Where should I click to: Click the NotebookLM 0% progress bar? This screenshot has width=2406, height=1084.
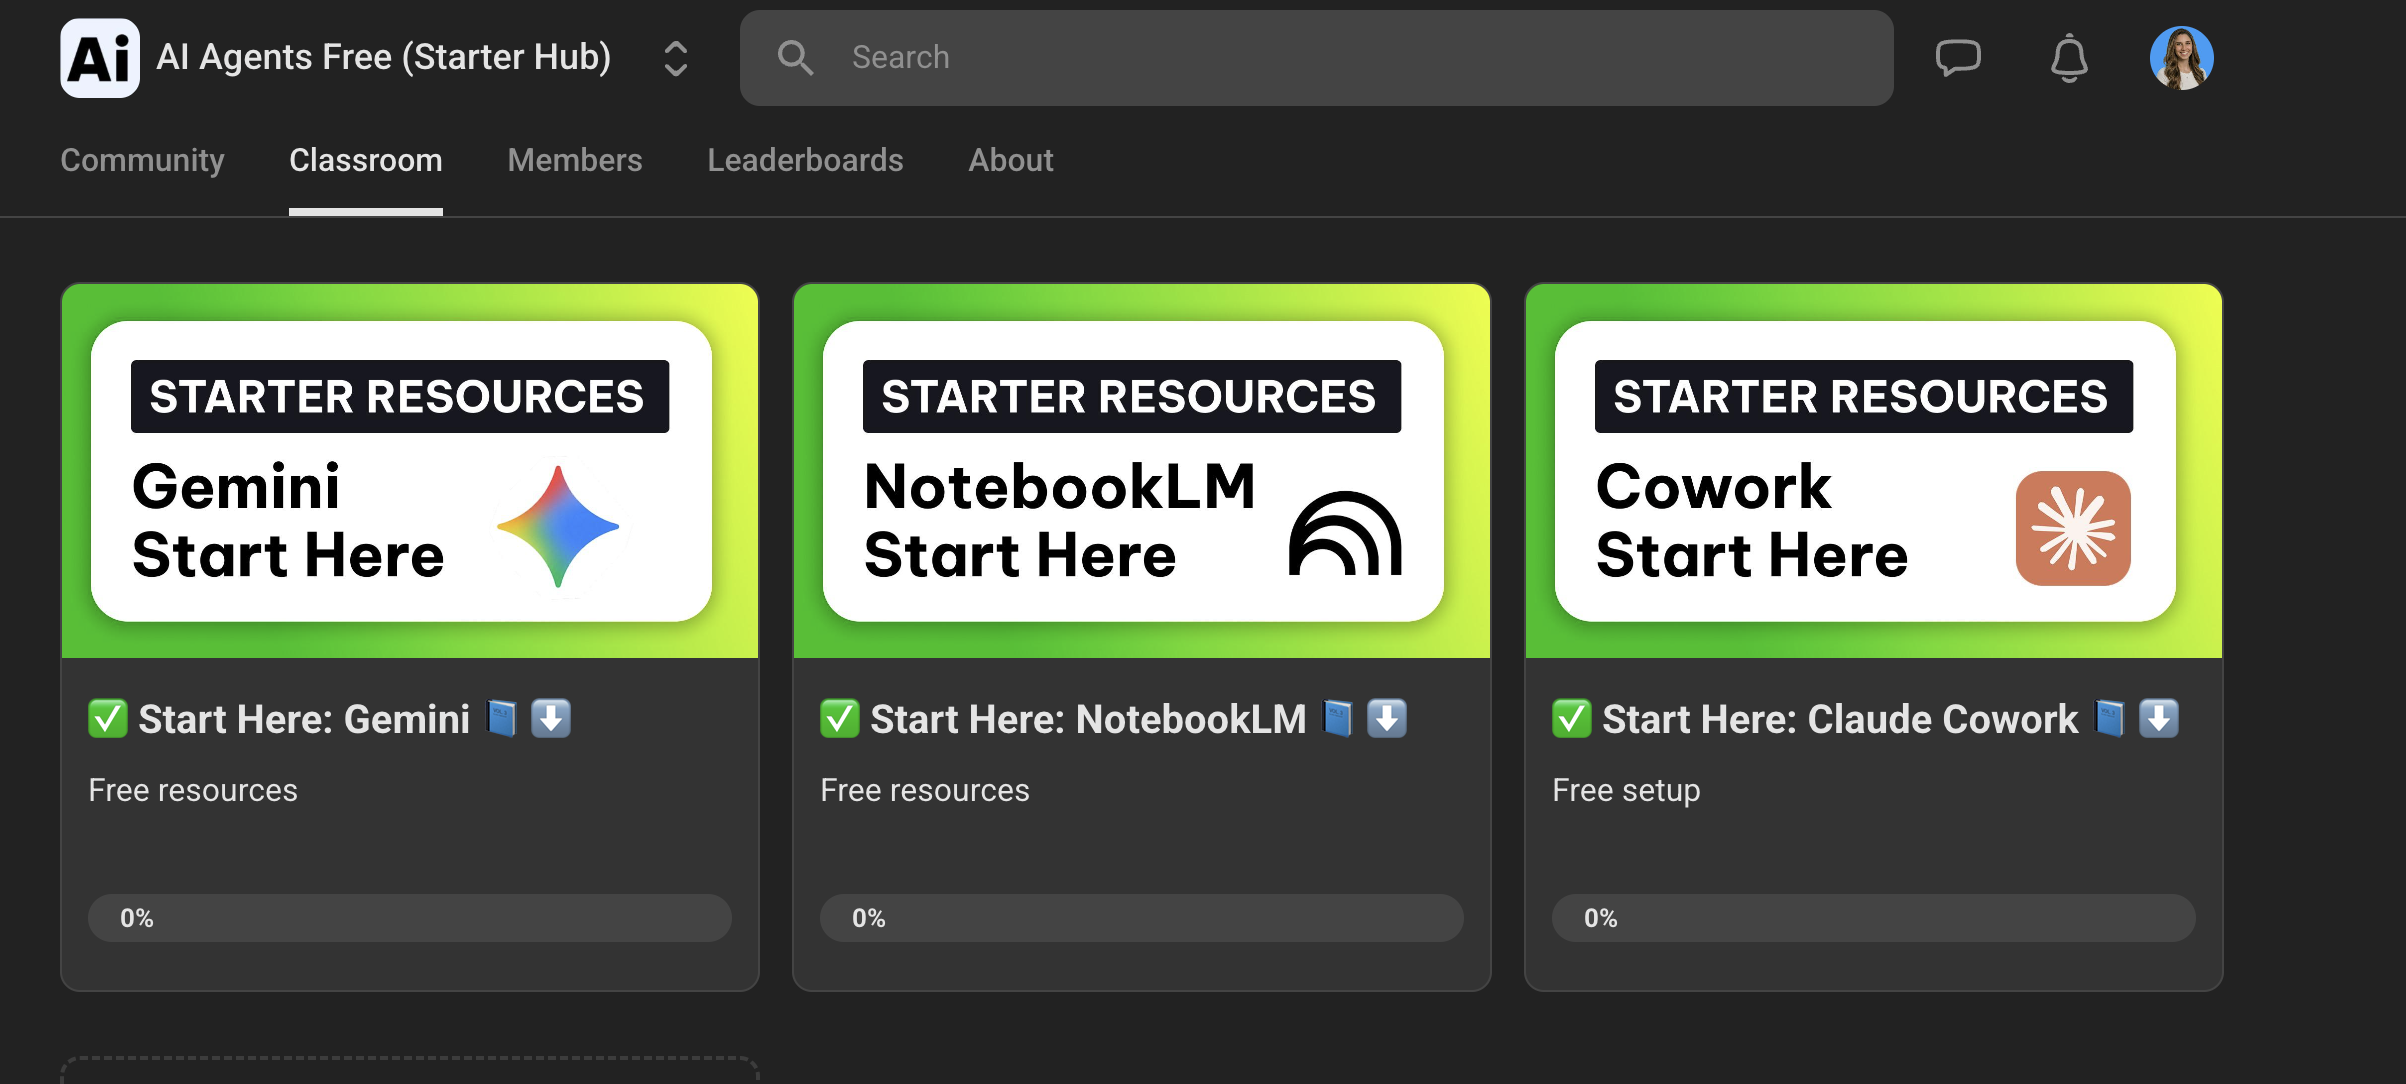click(1141, 918)
